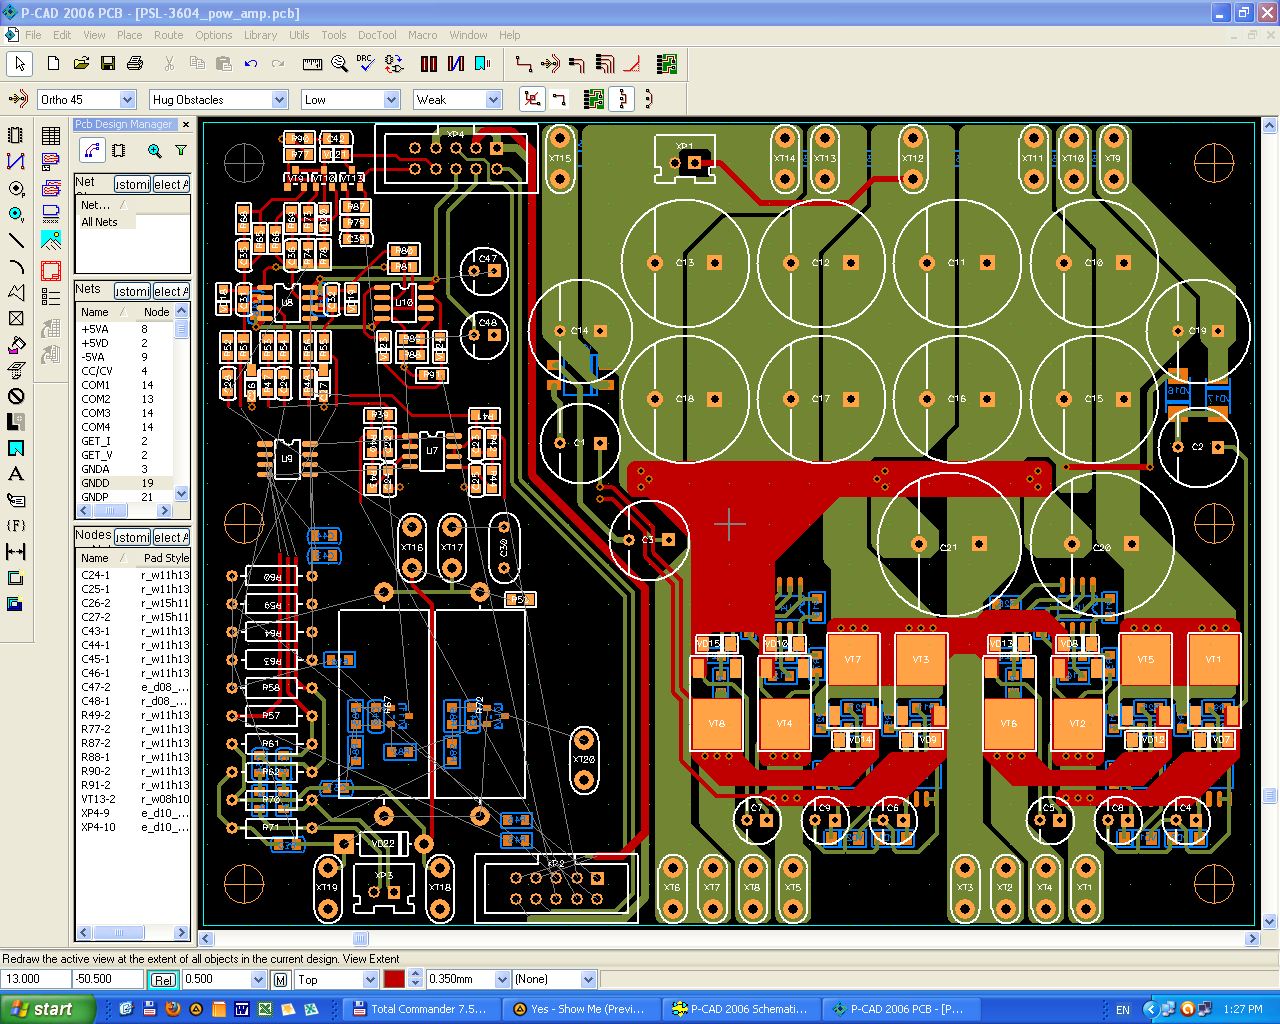Toggle the Rel relative grid button

click(163, 980)
